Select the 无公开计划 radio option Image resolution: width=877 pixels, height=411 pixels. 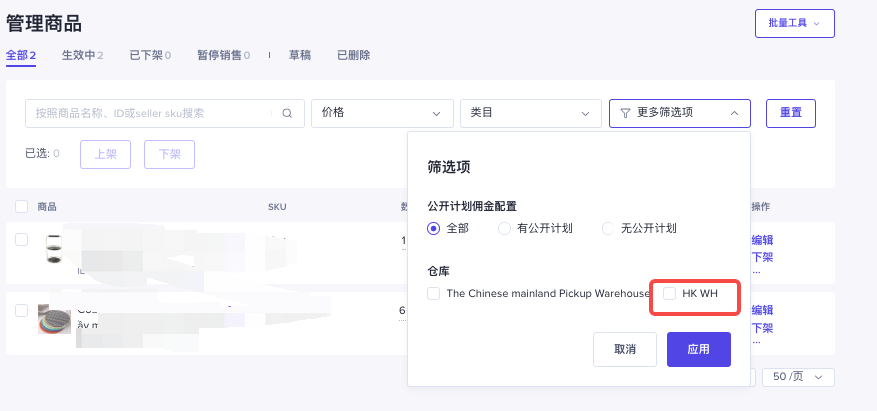608,229
